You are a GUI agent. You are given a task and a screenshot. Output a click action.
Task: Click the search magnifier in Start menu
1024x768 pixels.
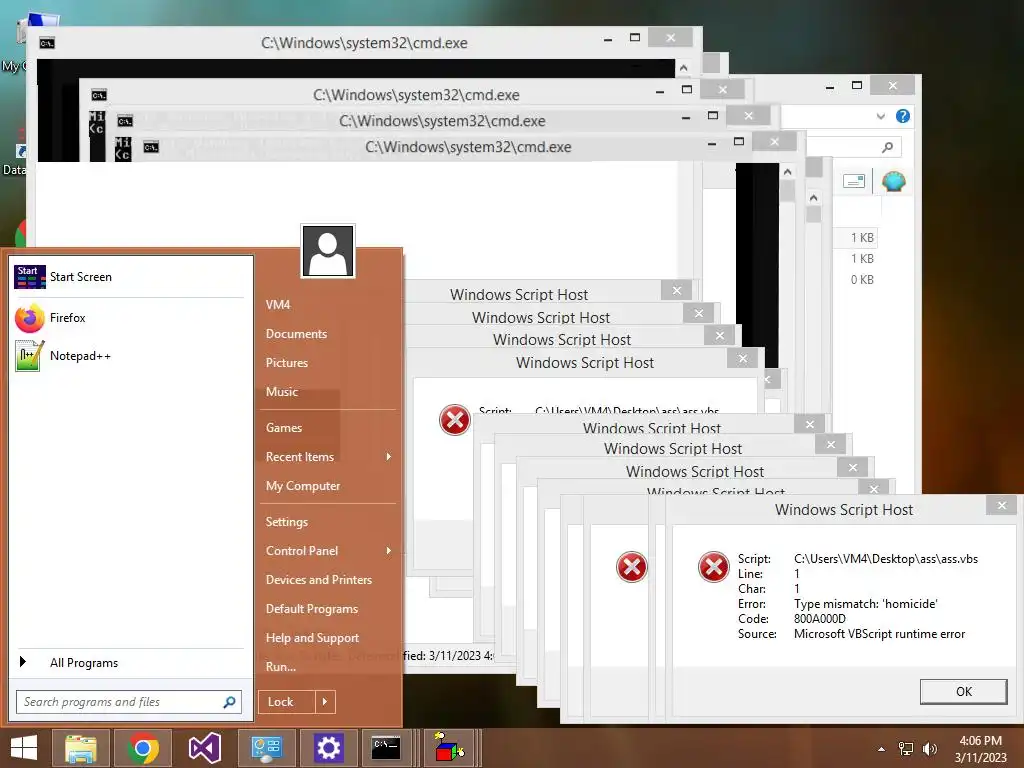point(229,702)
